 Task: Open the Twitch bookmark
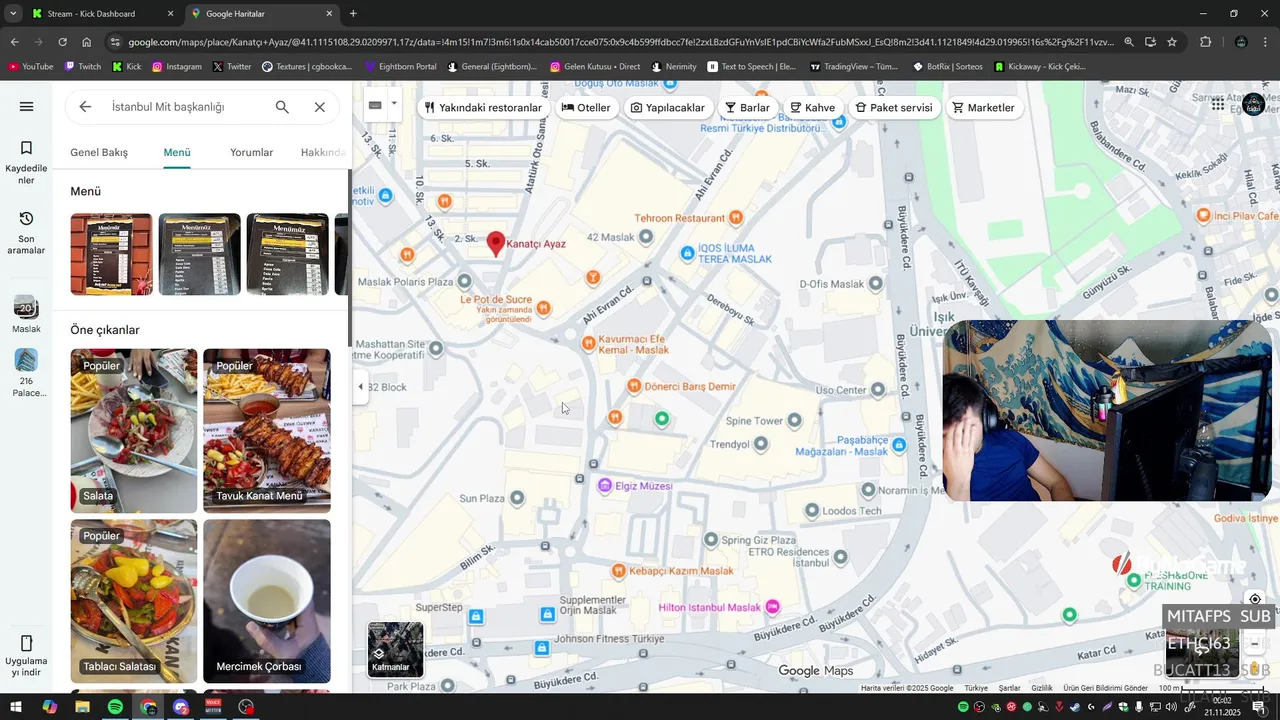click(83, 67)
